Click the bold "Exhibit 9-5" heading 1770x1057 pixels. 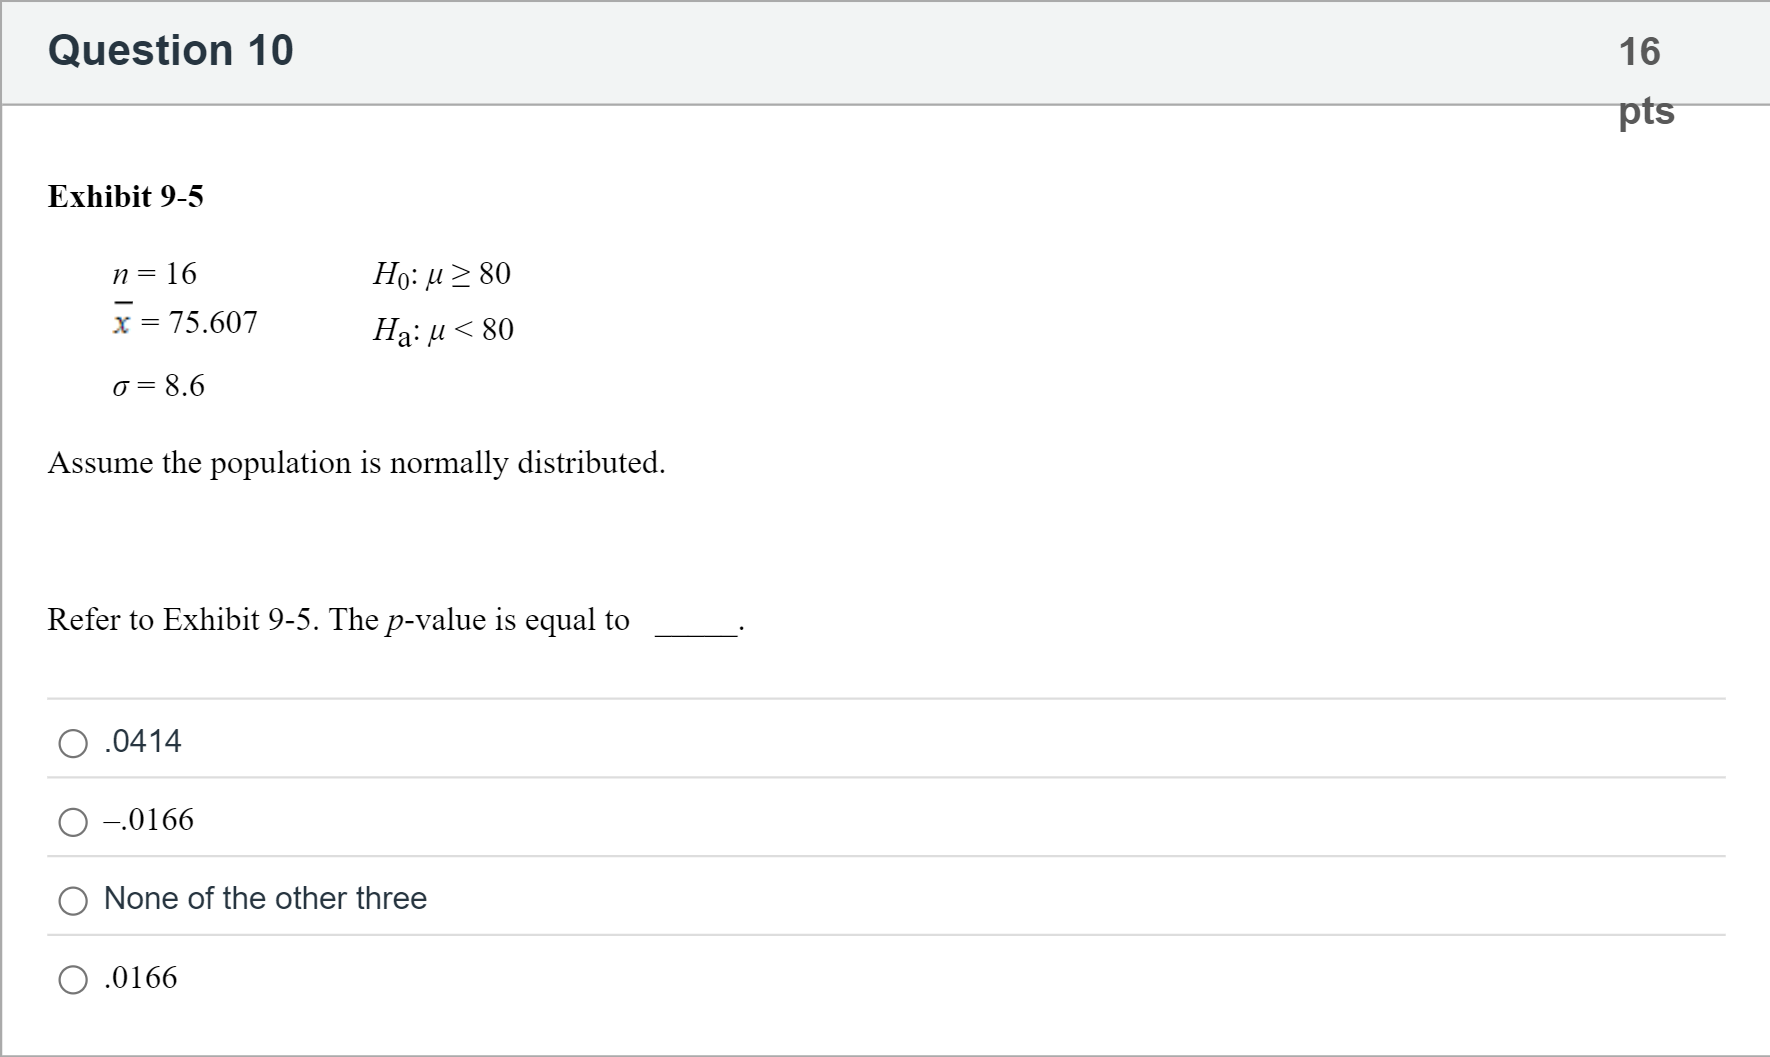point(126,196)
